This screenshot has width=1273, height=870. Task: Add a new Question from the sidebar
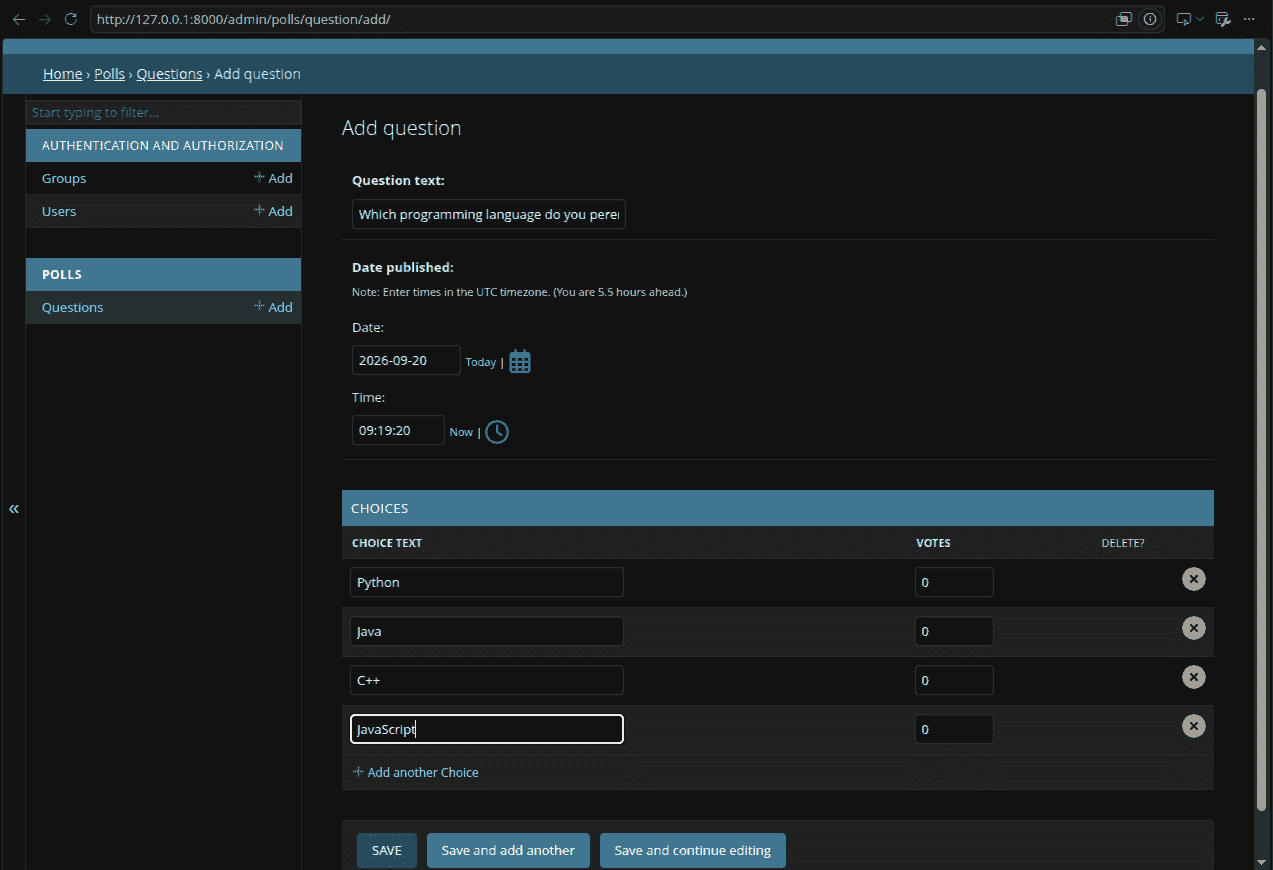pyautogui.click(x=273, y=307)
